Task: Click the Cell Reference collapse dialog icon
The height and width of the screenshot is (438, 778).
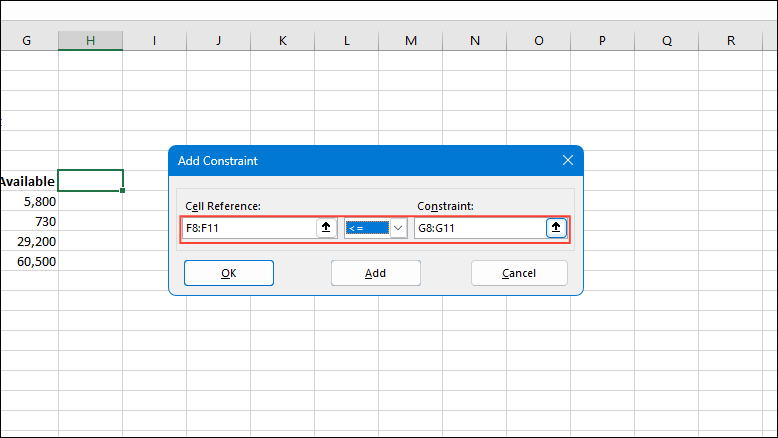Action: click(326, 228)
